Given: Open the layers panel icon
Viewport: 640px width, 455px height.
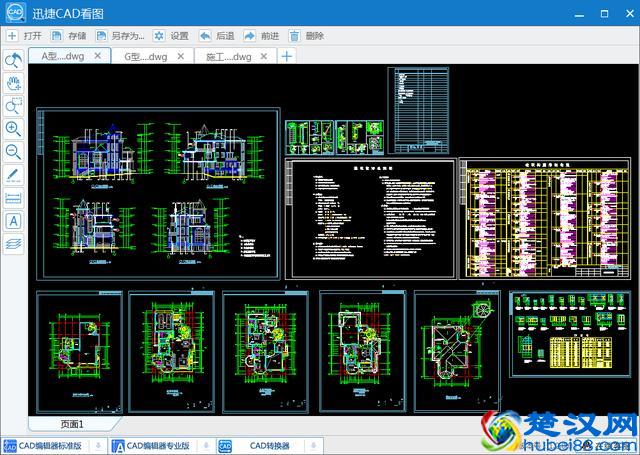Looking at the screenshot, I should [x=14, y=243].
